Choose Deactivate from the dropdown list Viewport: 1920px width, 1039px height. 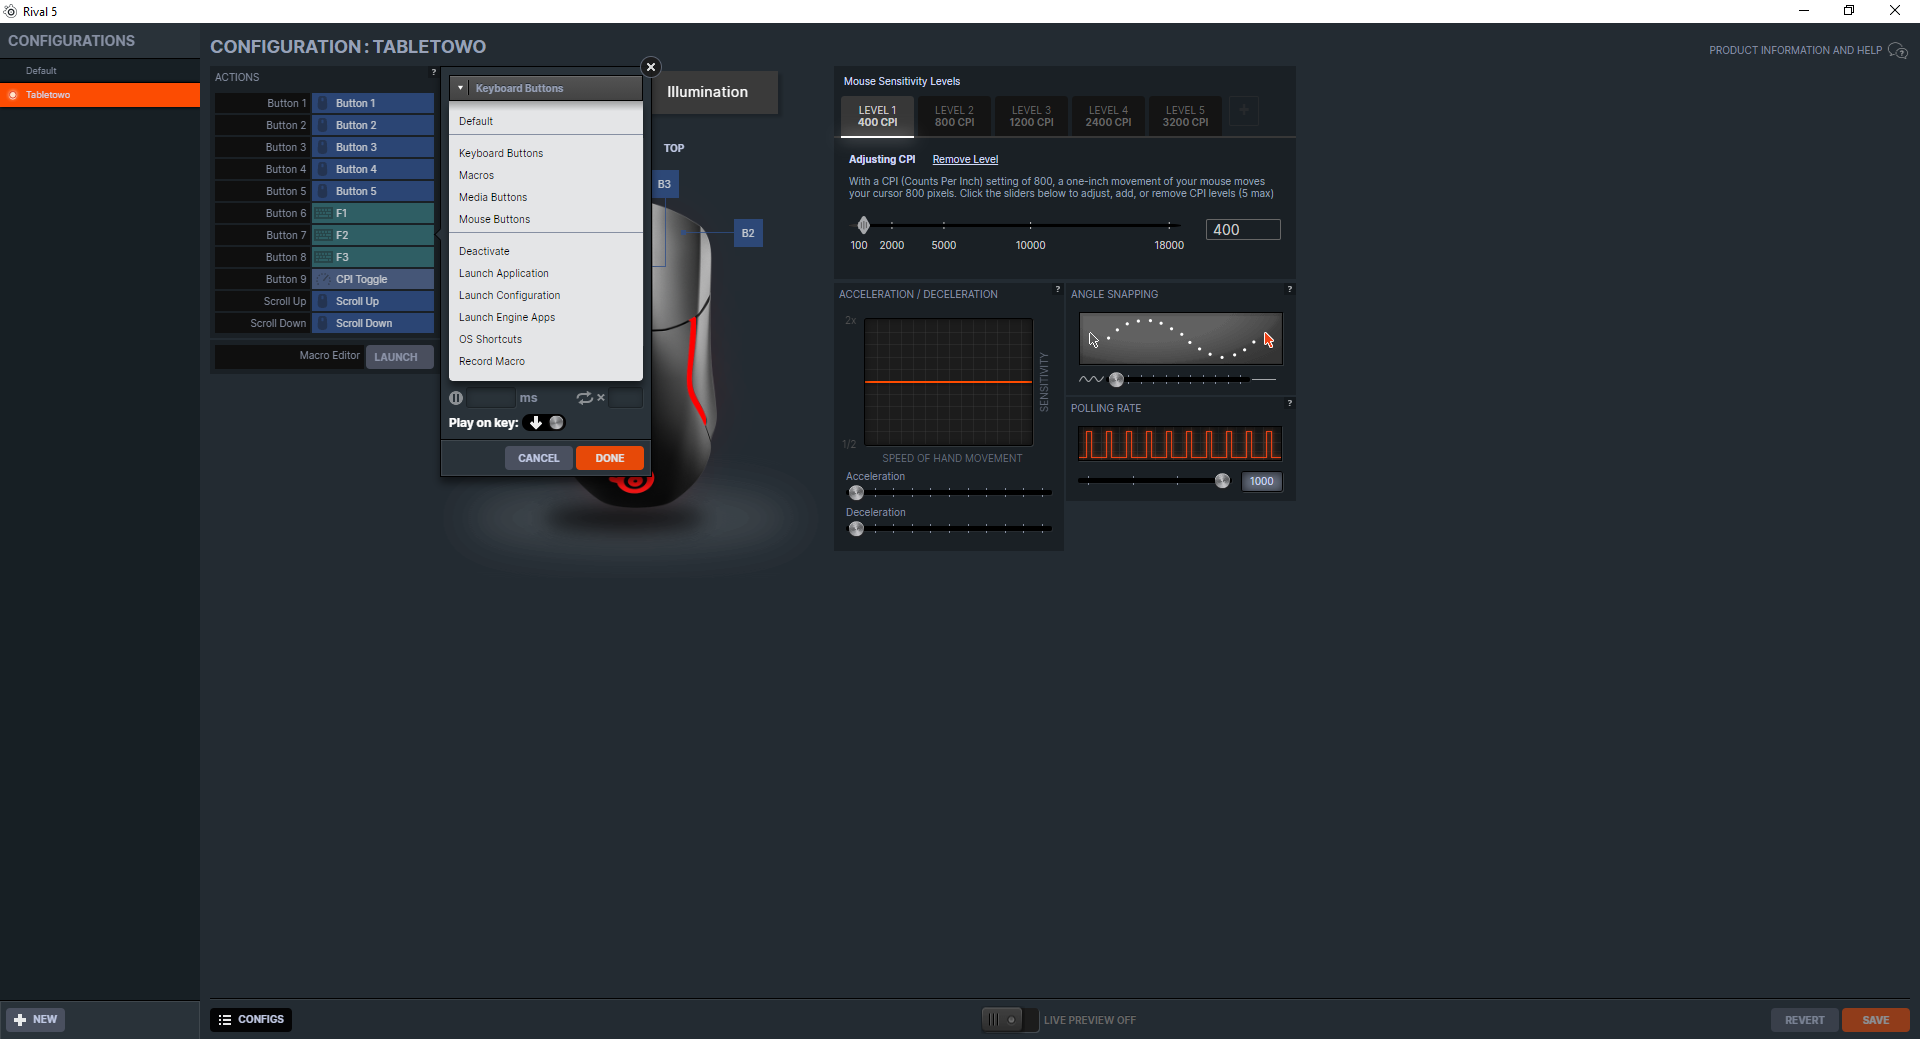[546, 251]
